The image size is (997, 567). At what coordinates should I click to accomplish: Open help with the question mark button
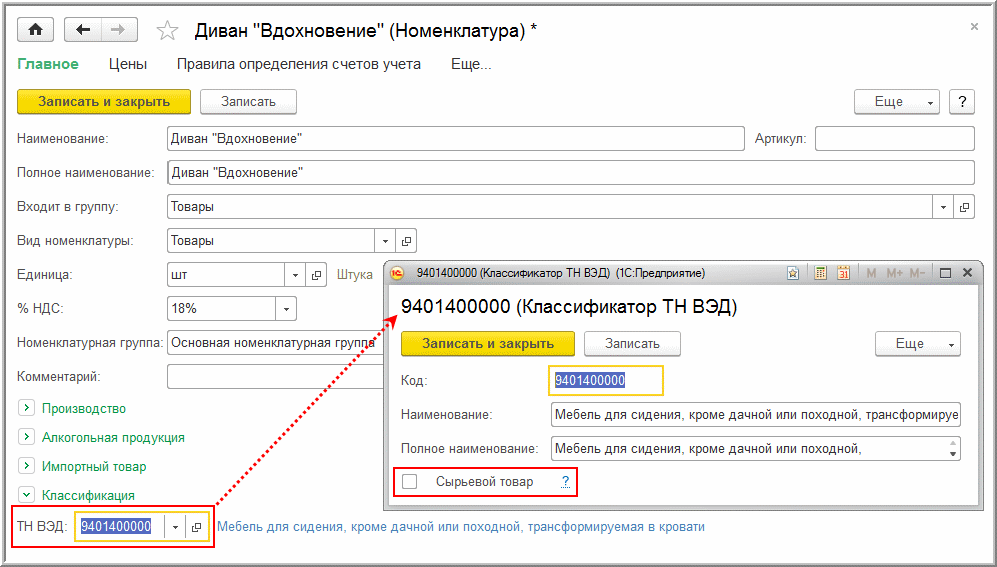point(962,102)
